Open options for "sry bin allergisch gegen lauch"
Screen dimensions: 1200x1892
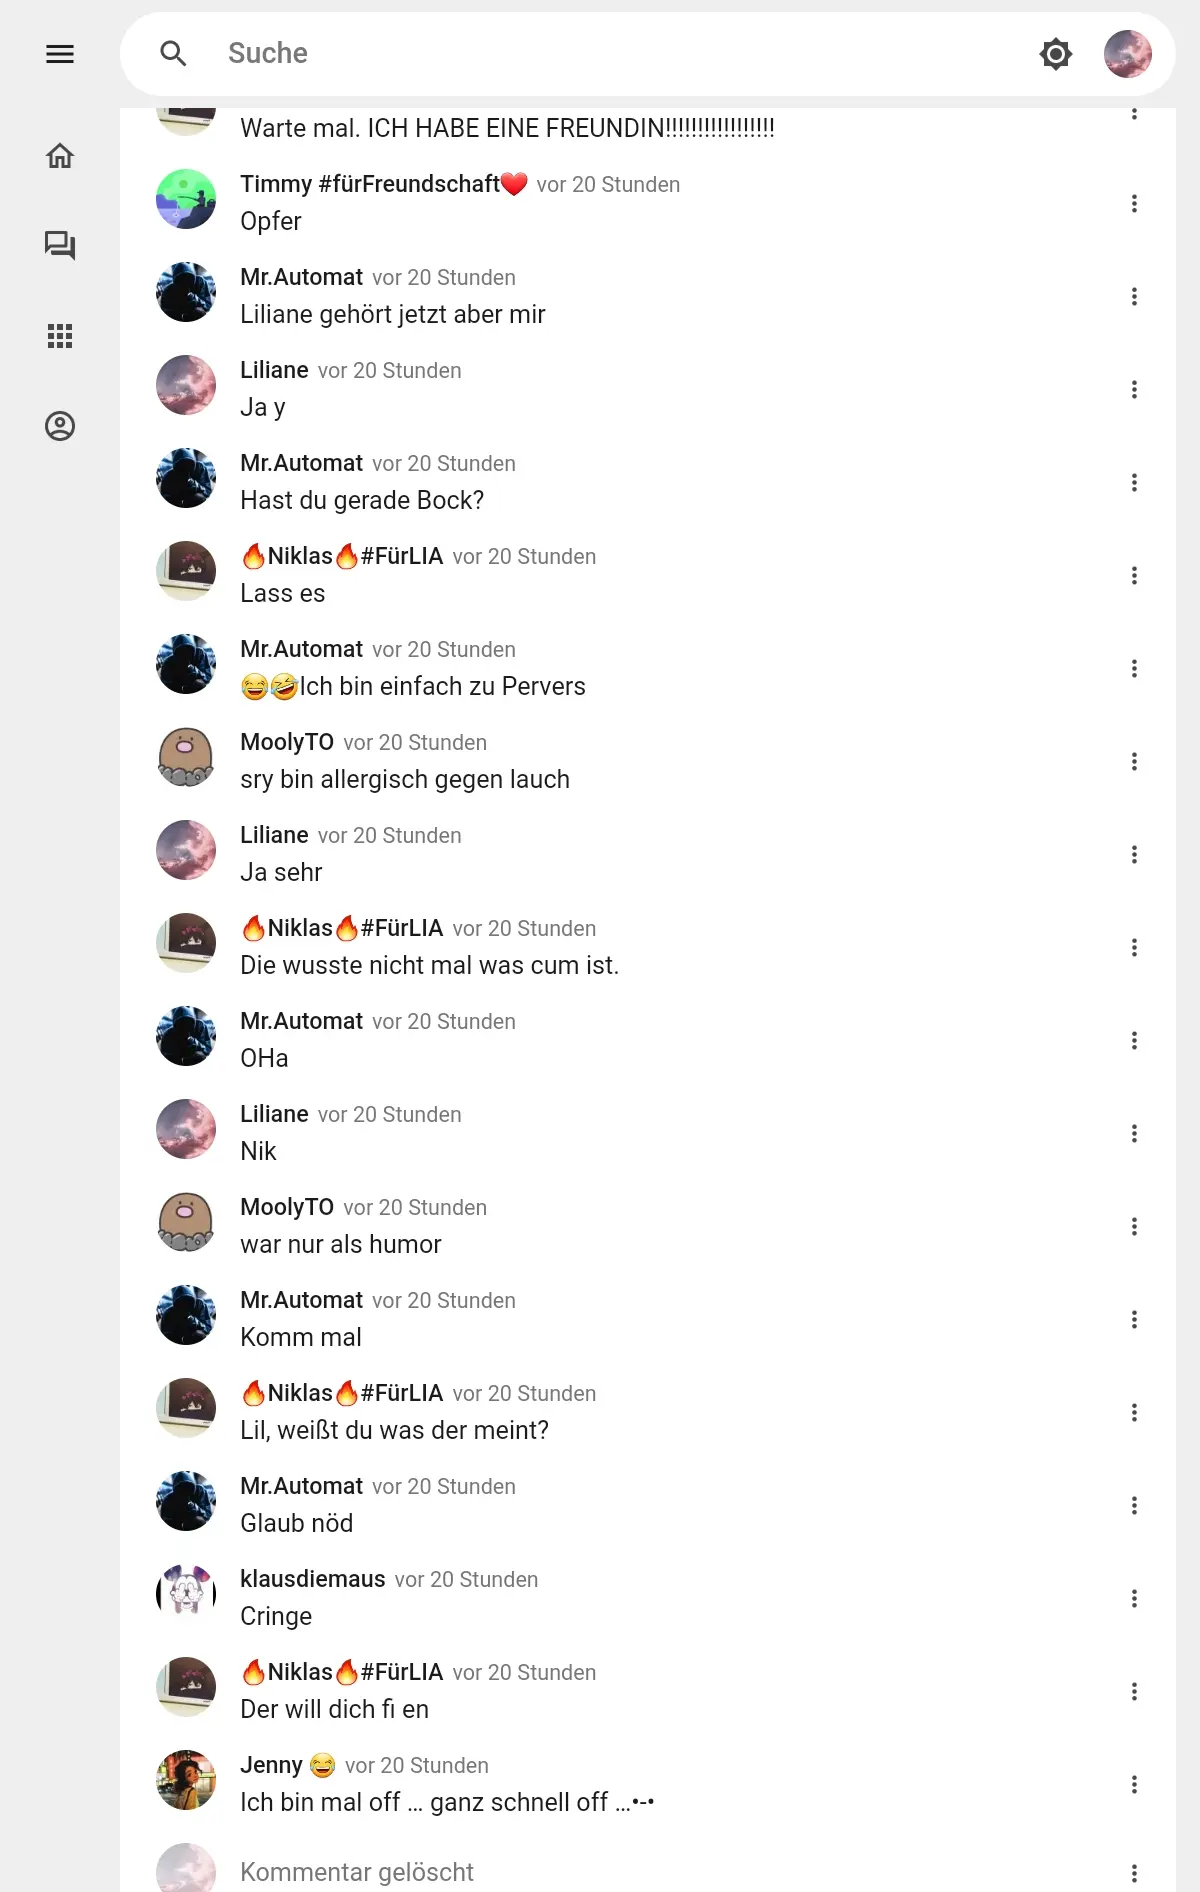pyautogui.click(x=1134, y=762)
